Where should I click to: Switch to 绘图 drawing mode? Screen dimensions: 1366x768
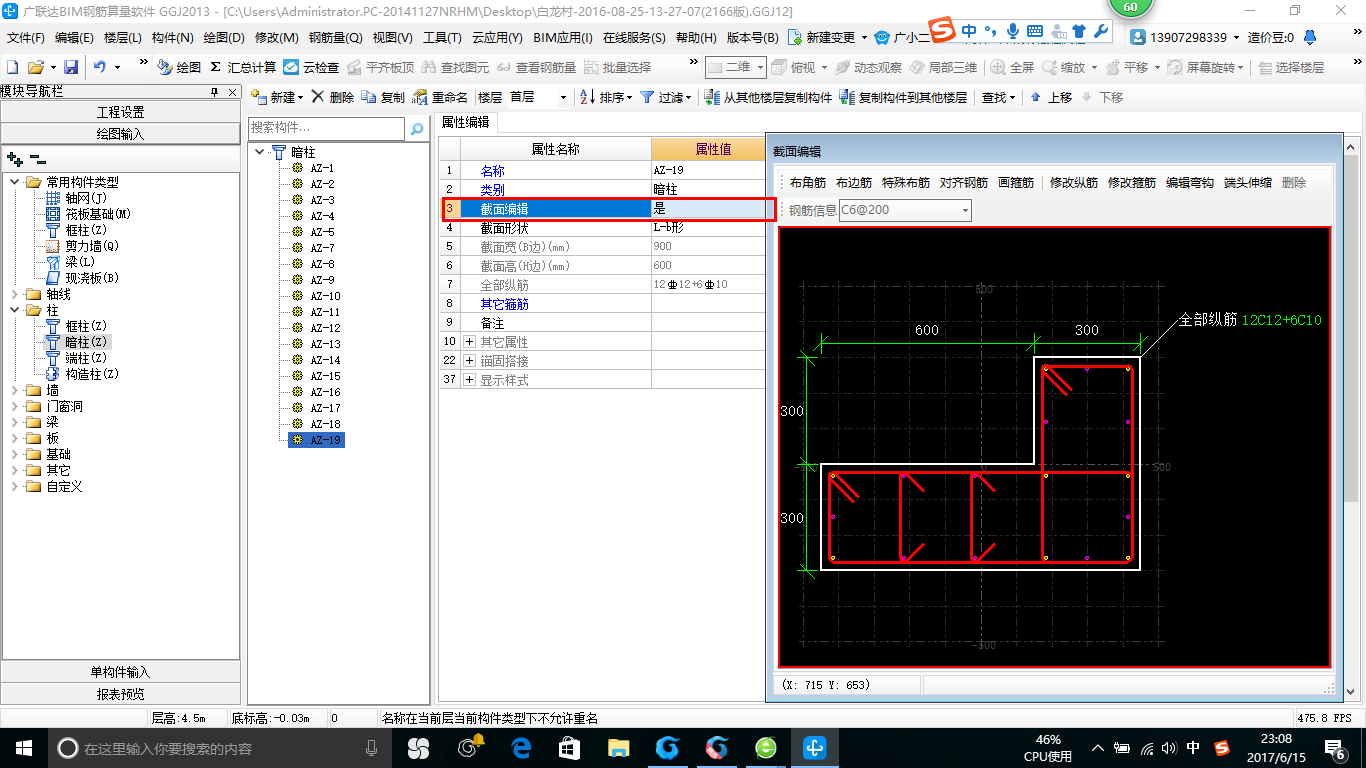pos(179,67)
